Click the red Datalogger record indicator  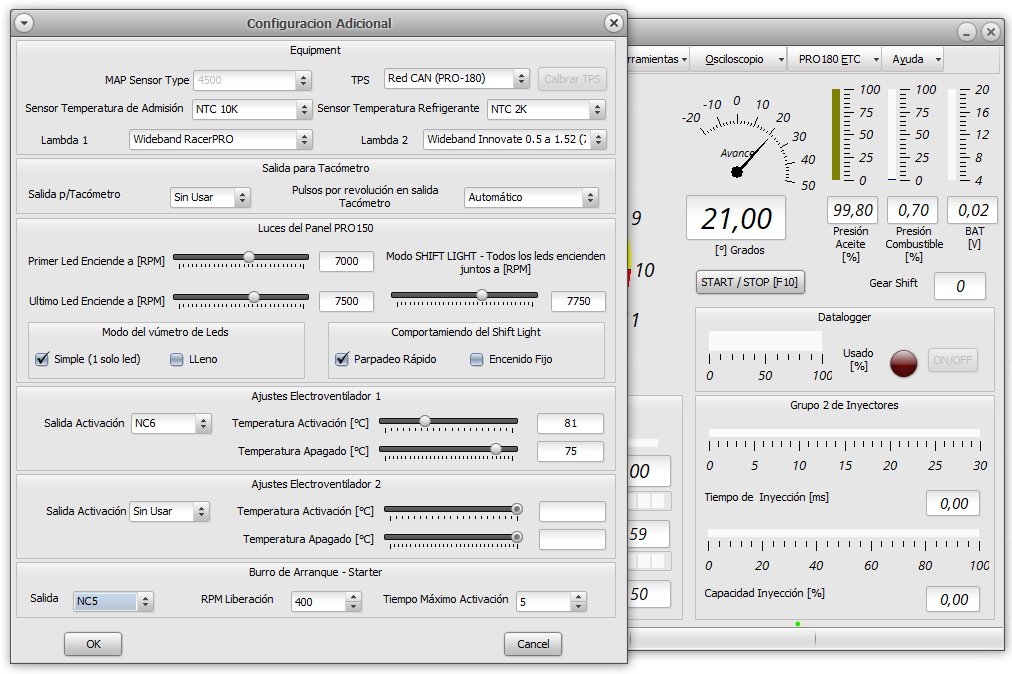point(903,363)
